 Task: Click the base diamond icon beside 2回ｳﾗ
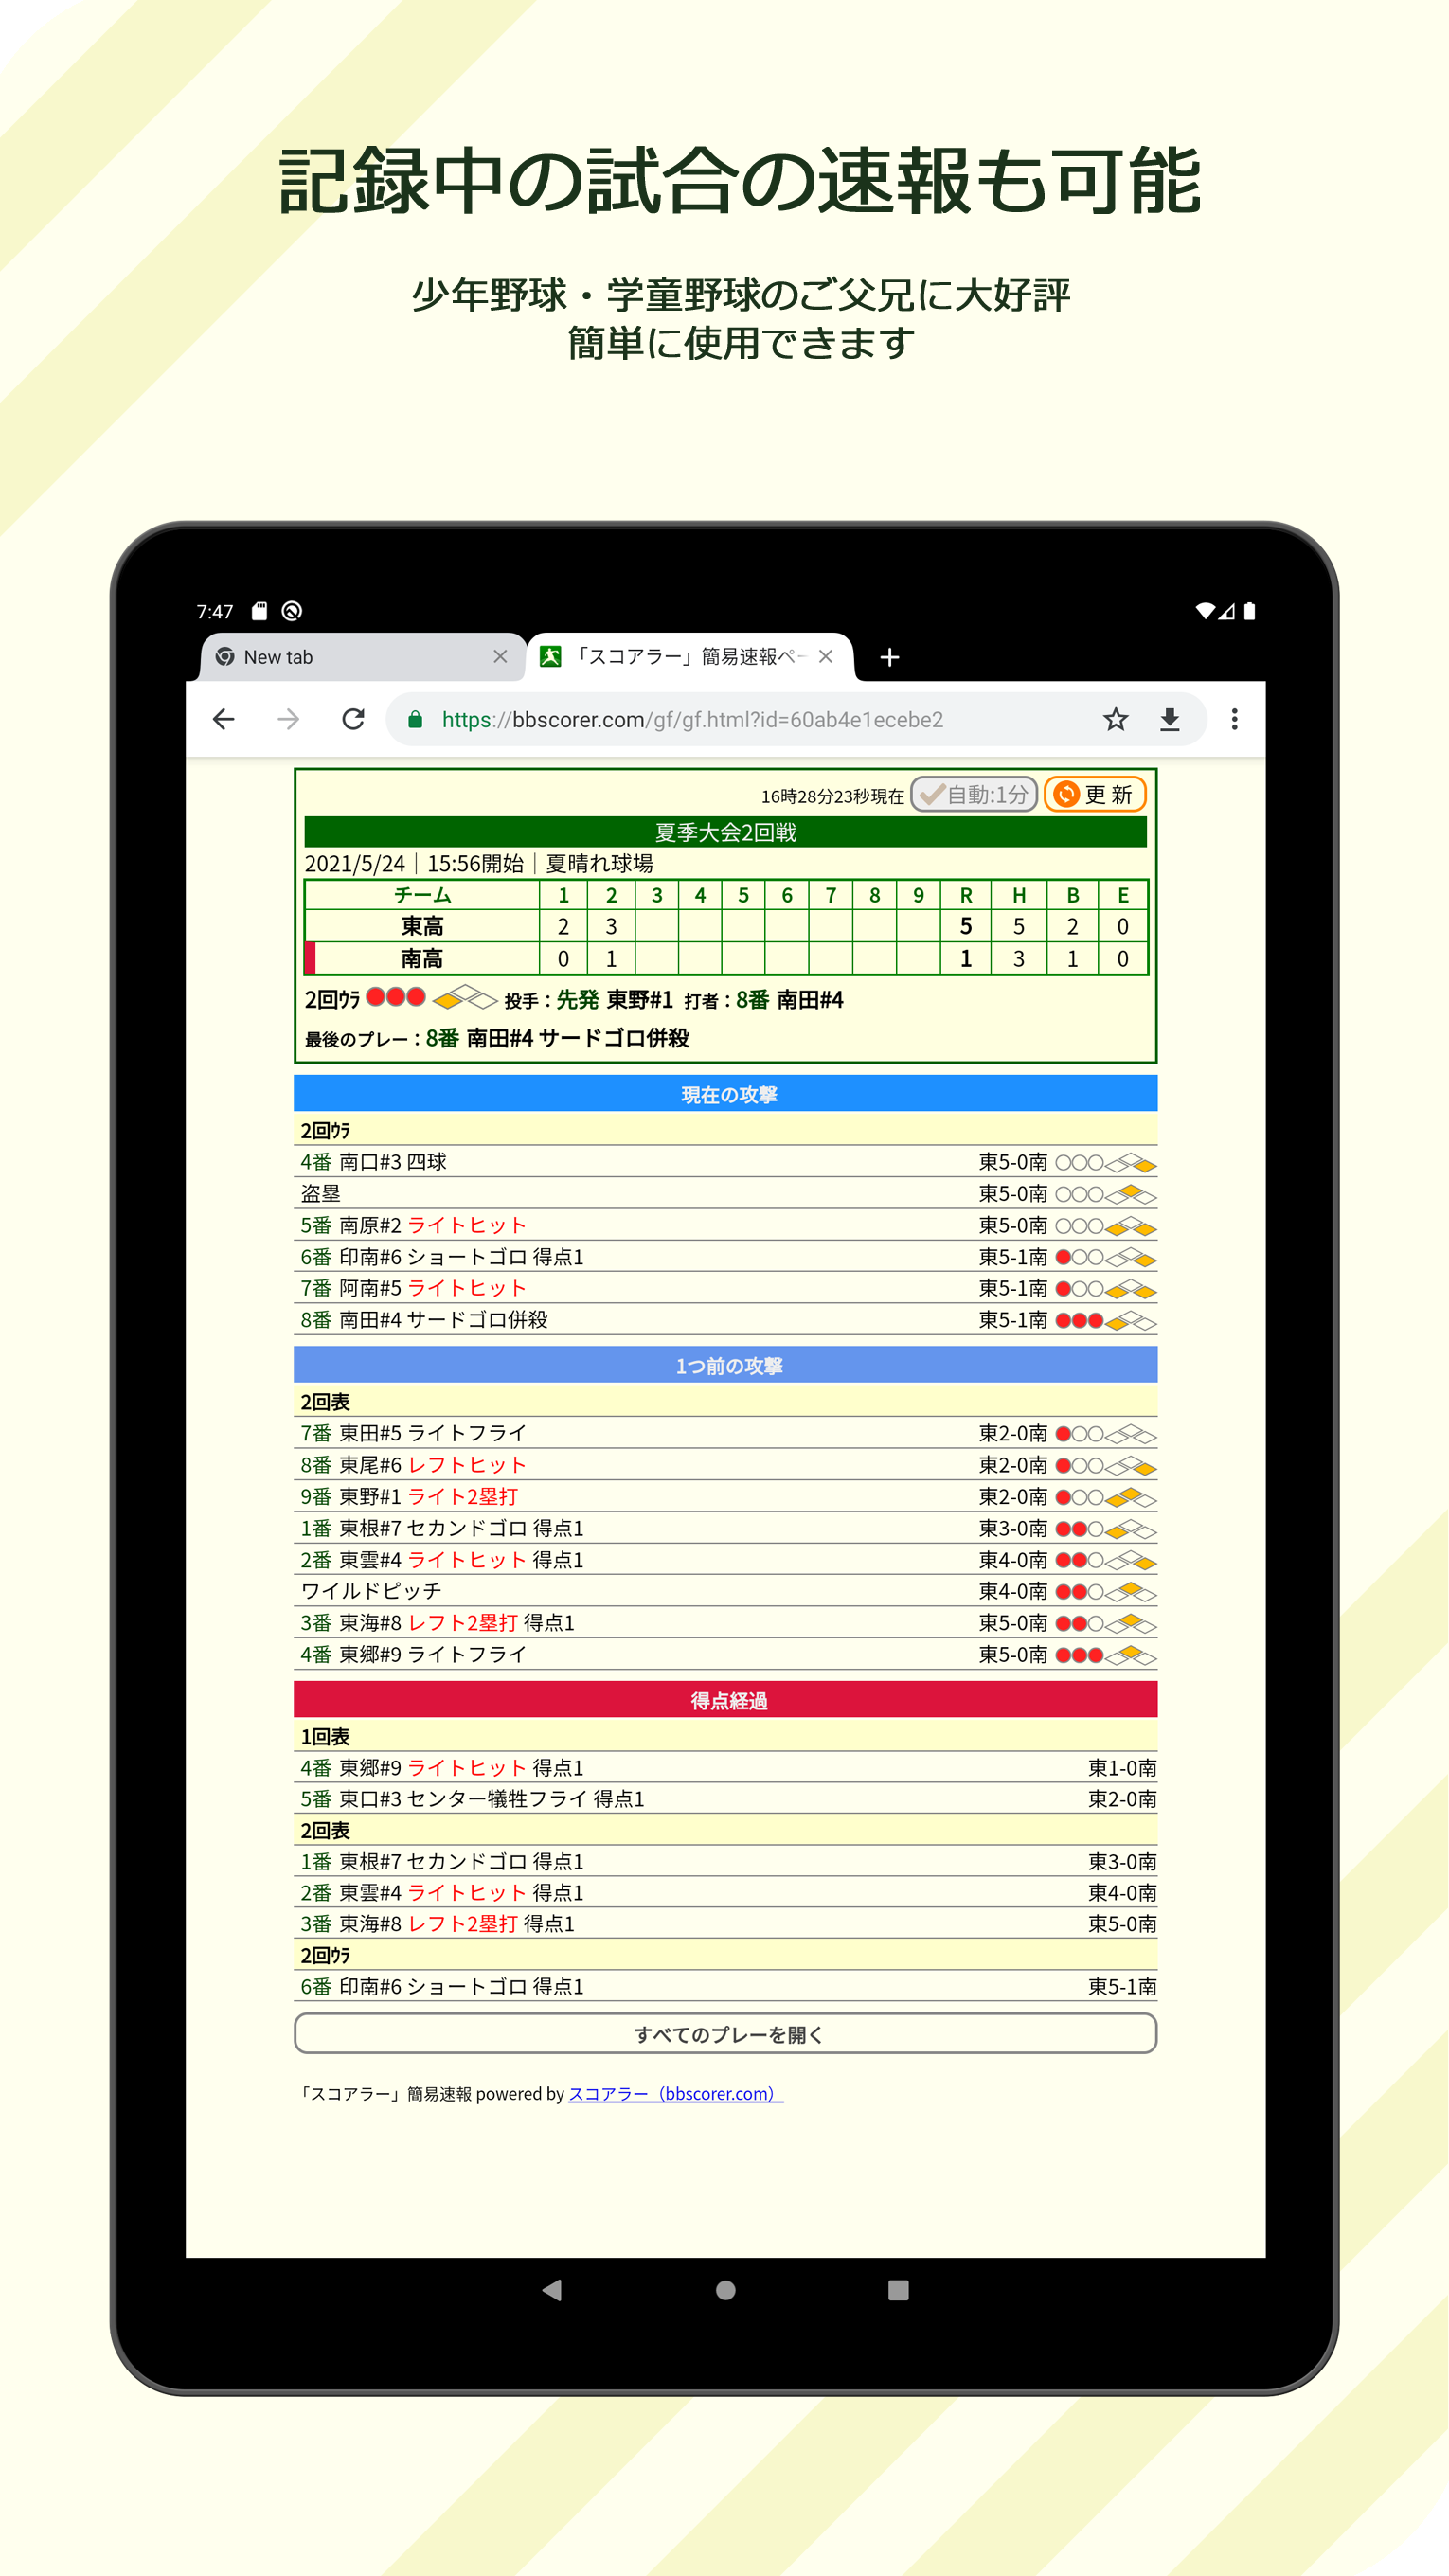[465, 997]
